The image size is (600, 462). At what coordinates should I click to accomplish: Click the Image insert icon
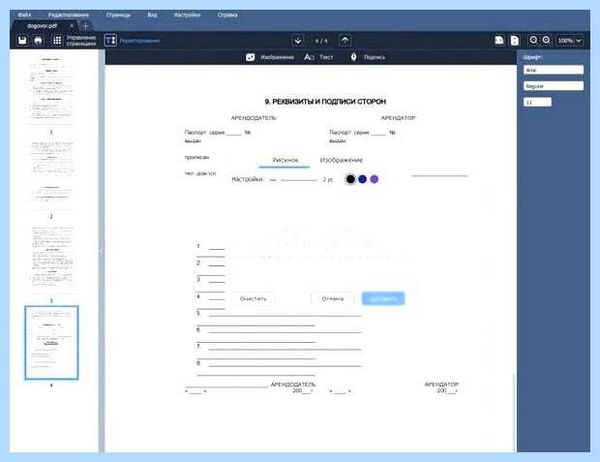pyautogui.click(x=250, y=57)
